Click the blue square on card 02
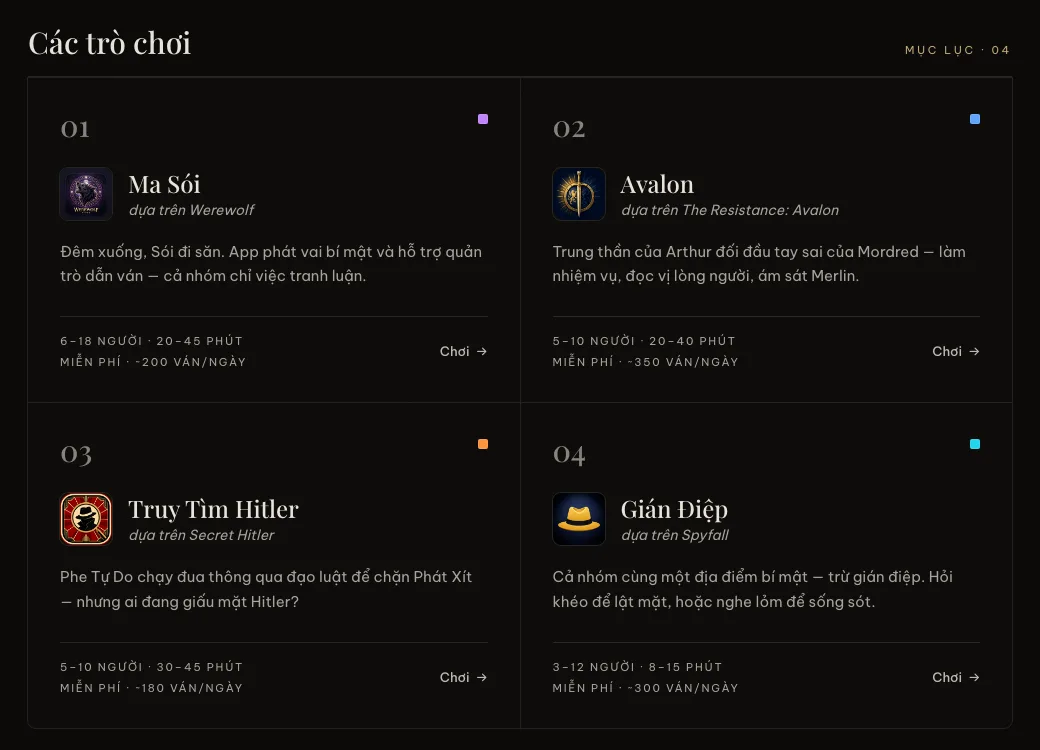 pyautogui.click(x=975, y=119)
